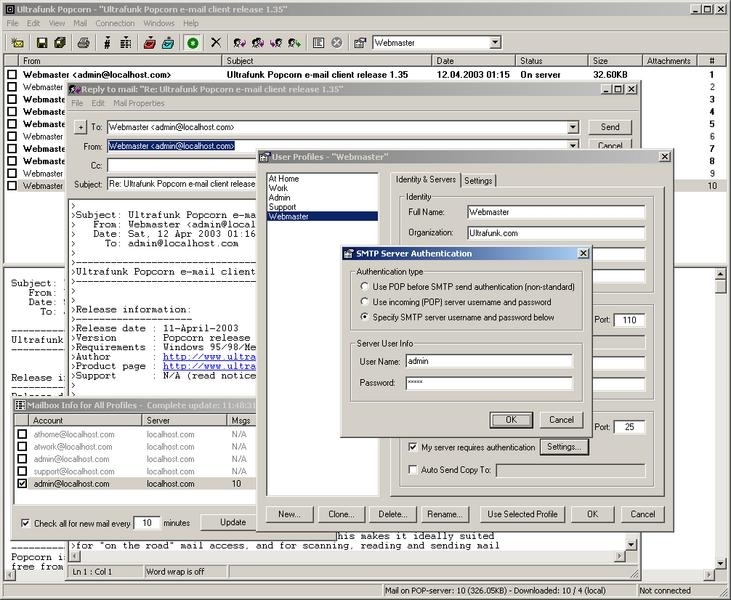731x600 pixels.
Task: Click the fourth people icon with green arrow
Action: 294,43
